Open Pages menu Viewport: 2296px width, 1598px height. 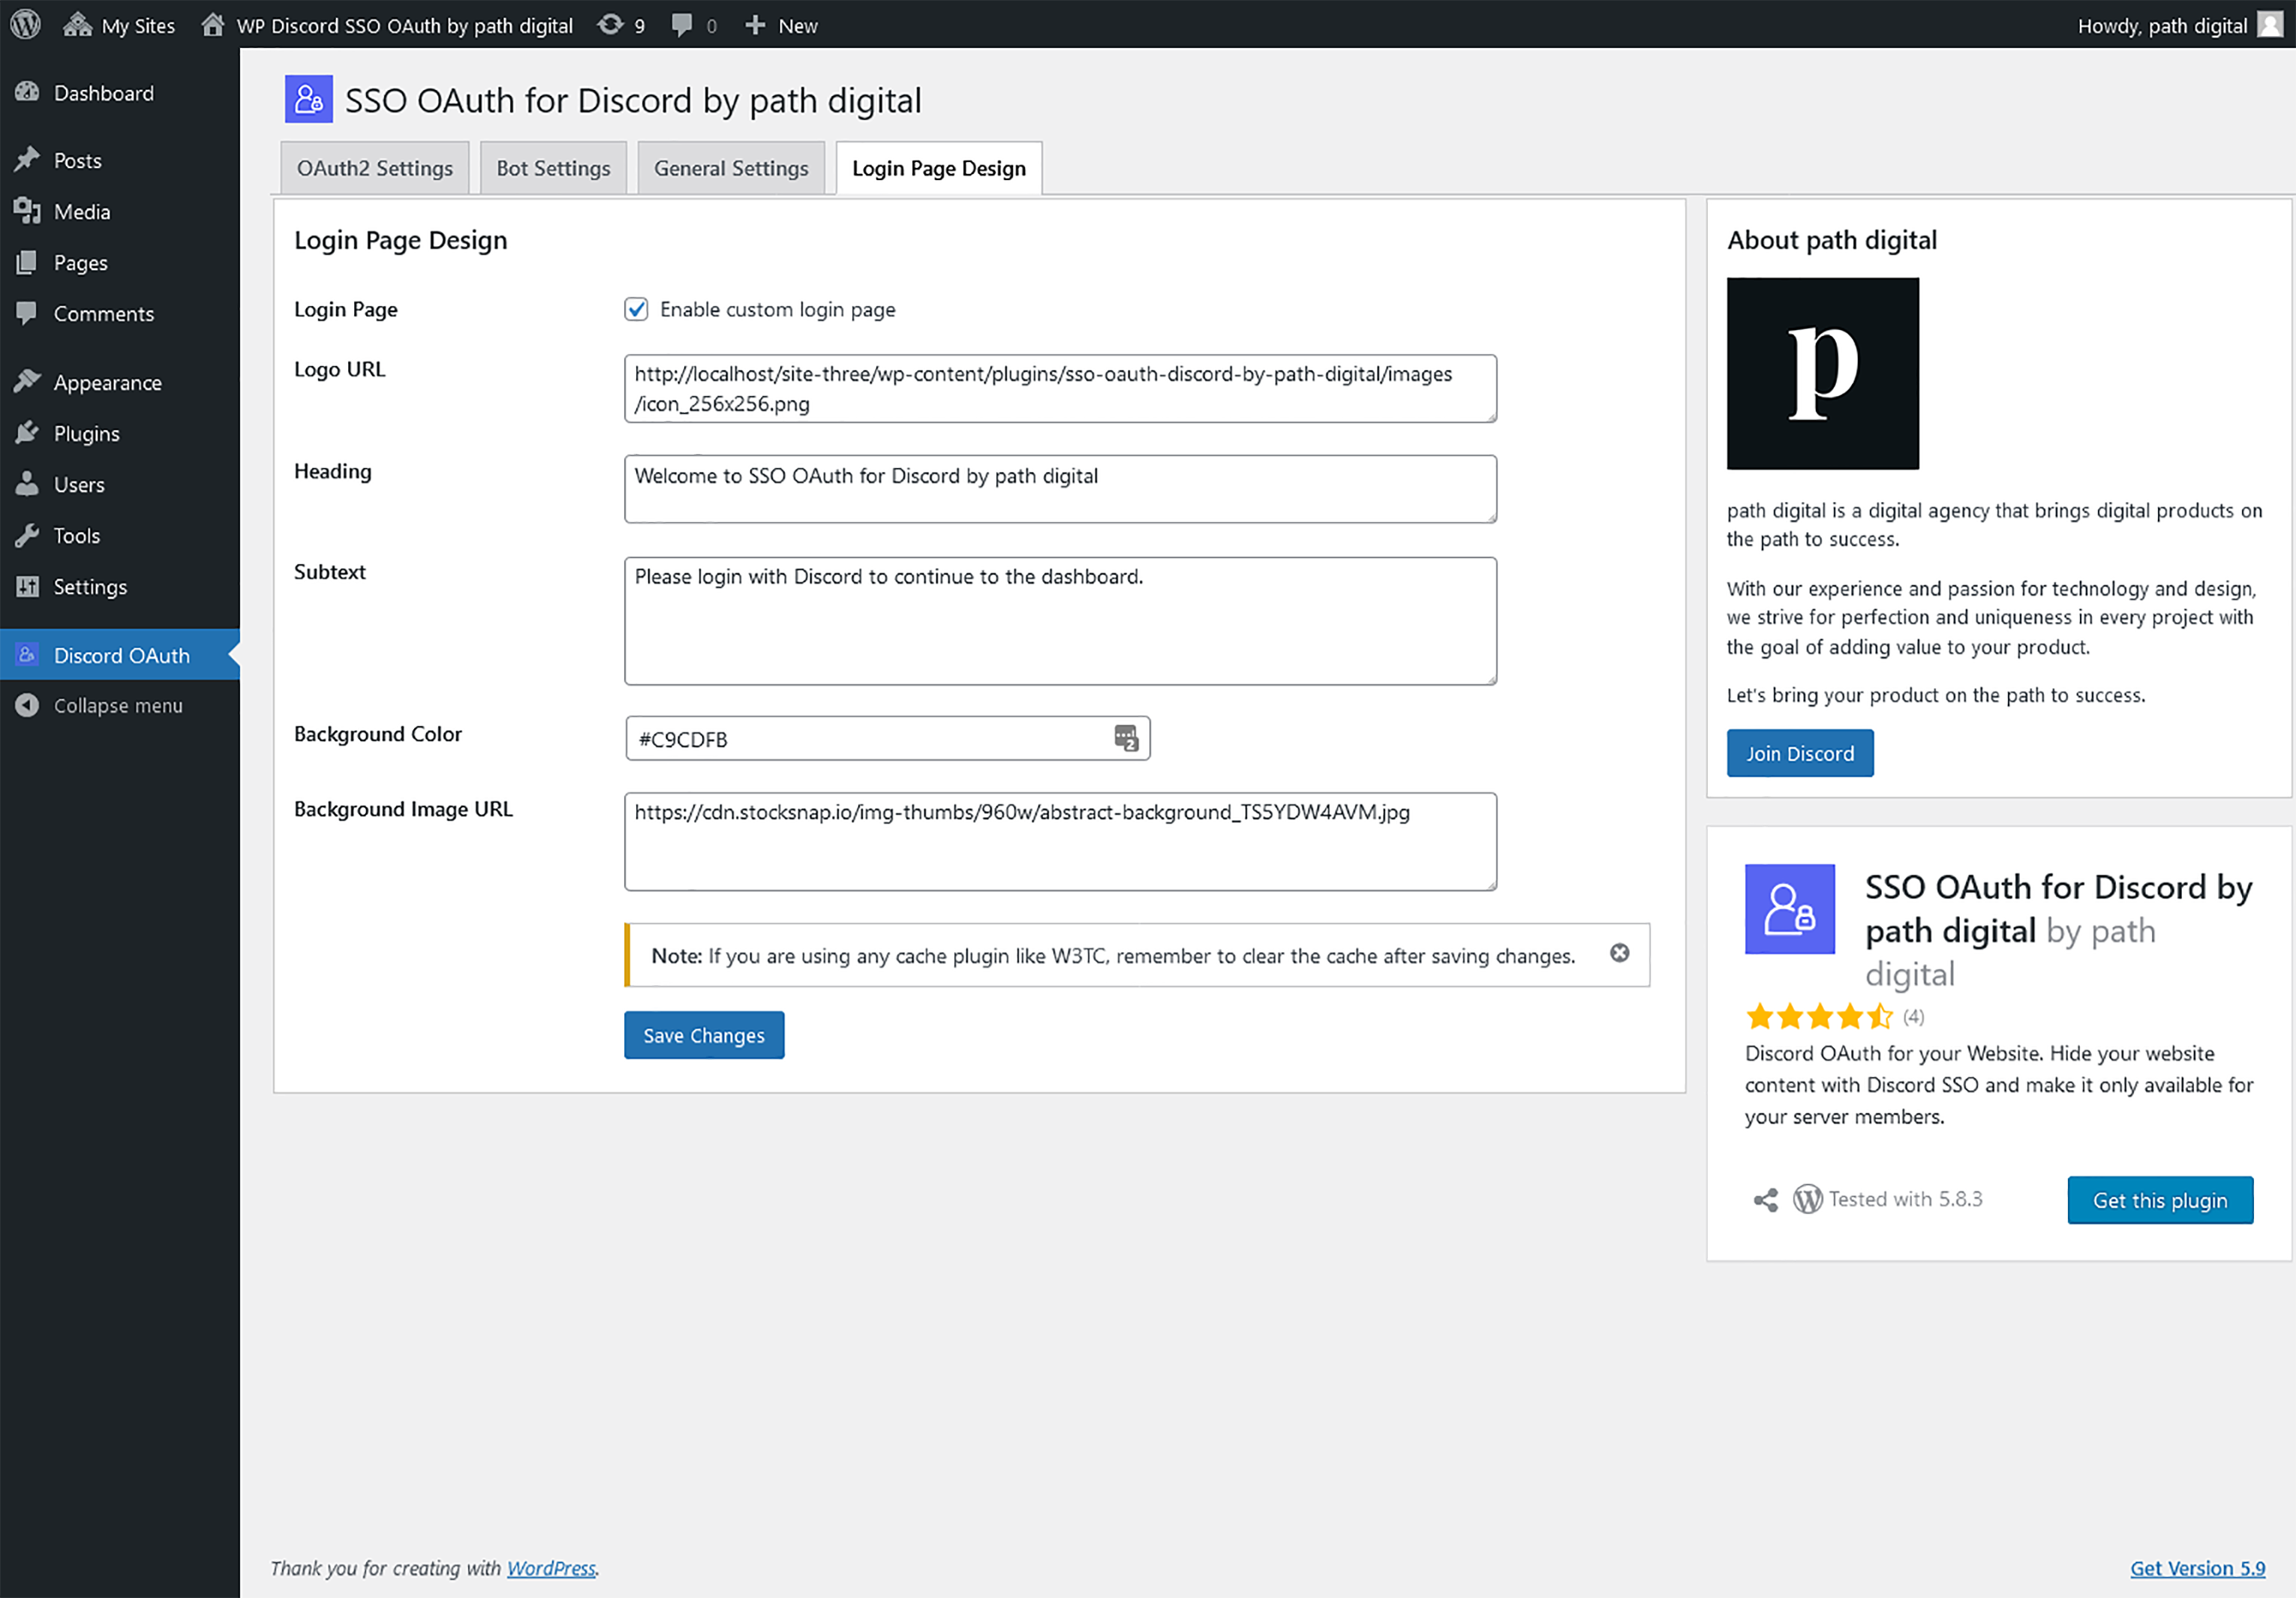click(x=120, y=262)
